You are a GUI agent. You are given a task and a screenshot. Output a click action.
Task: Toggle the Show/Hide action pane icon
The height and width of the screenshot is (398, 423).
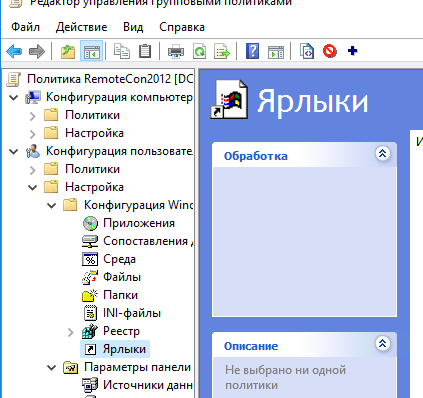[x=276, y=52]
